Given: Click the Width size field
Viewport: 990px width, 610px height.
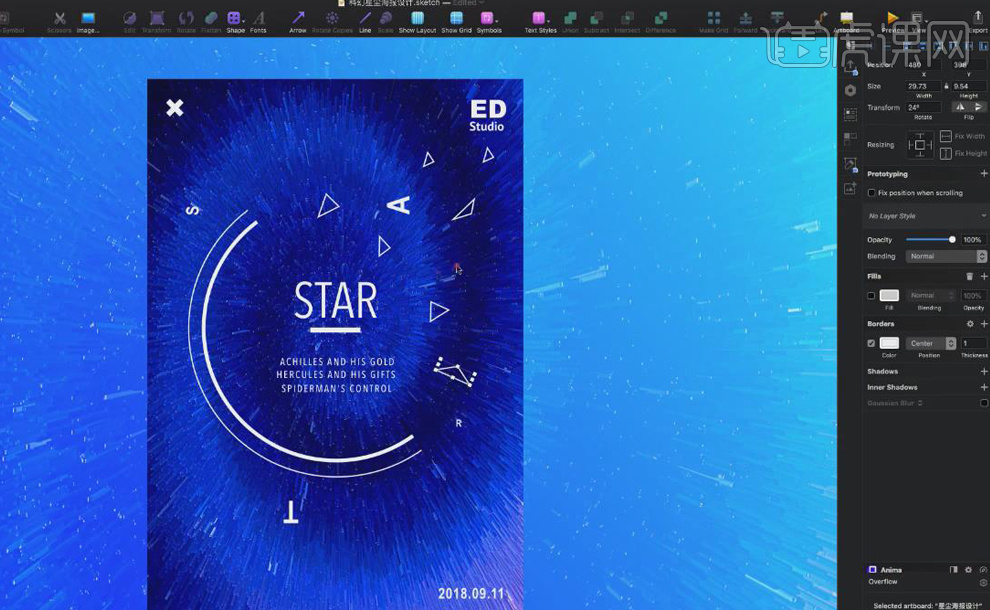Looking at the screenshot, I should (923, 86).
